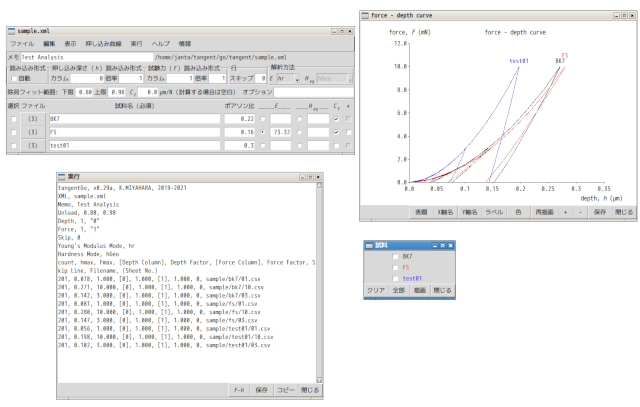This screenshot has width=640, height=407.
Task: Open file list button (3) for BK7
Action: coord(33,119)
